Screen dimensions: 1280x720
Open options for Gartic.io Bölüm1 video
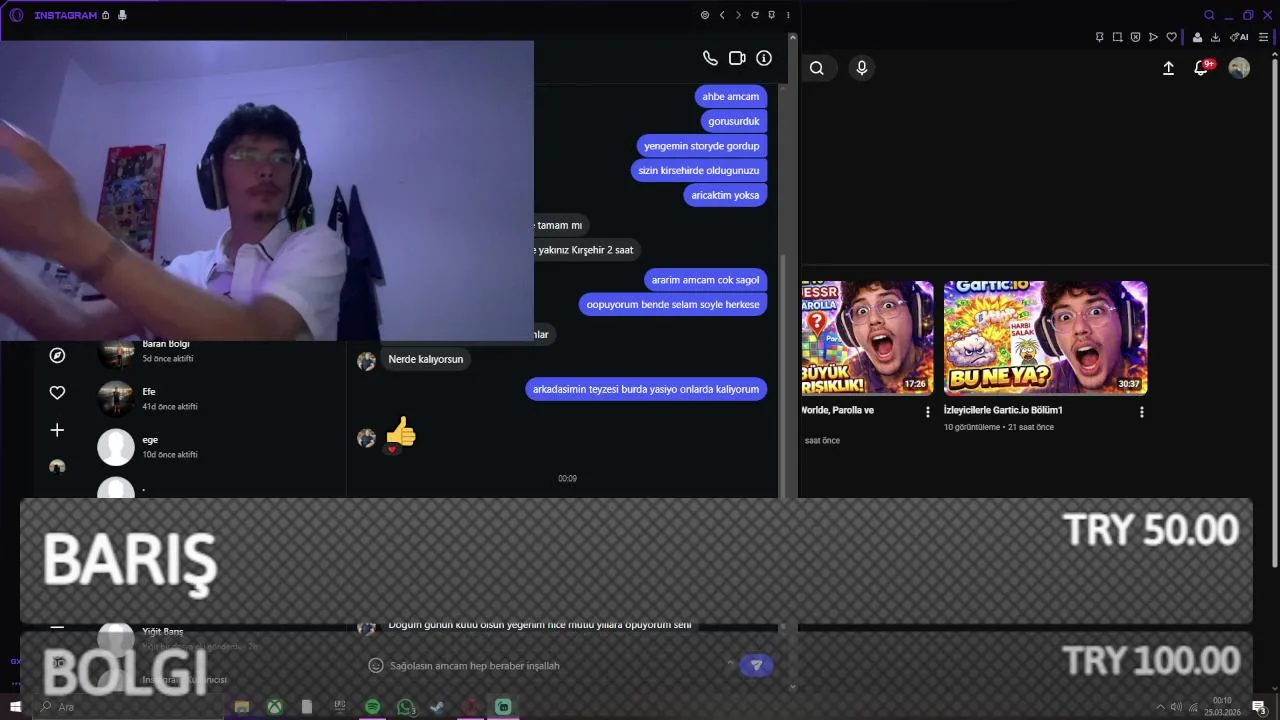click(x=1141, y=411)
